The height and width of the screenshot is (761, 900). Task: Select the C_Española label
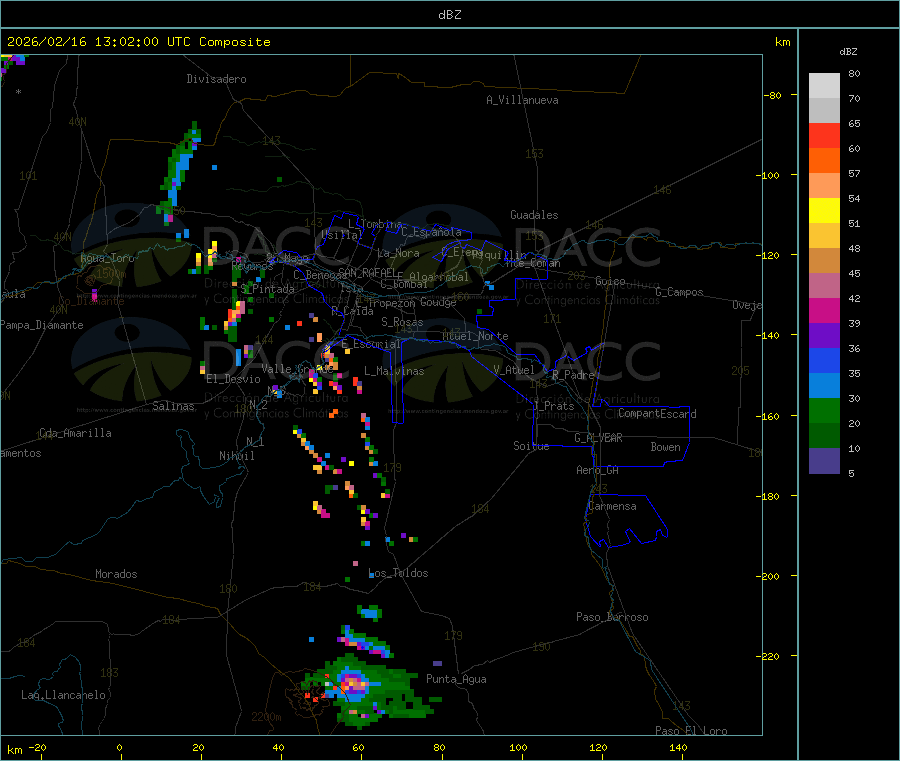(432, 232)
